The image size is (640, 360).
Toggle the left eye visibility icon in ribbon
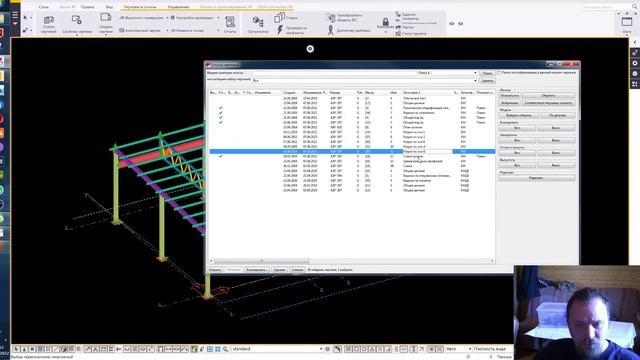pos(451,24)
